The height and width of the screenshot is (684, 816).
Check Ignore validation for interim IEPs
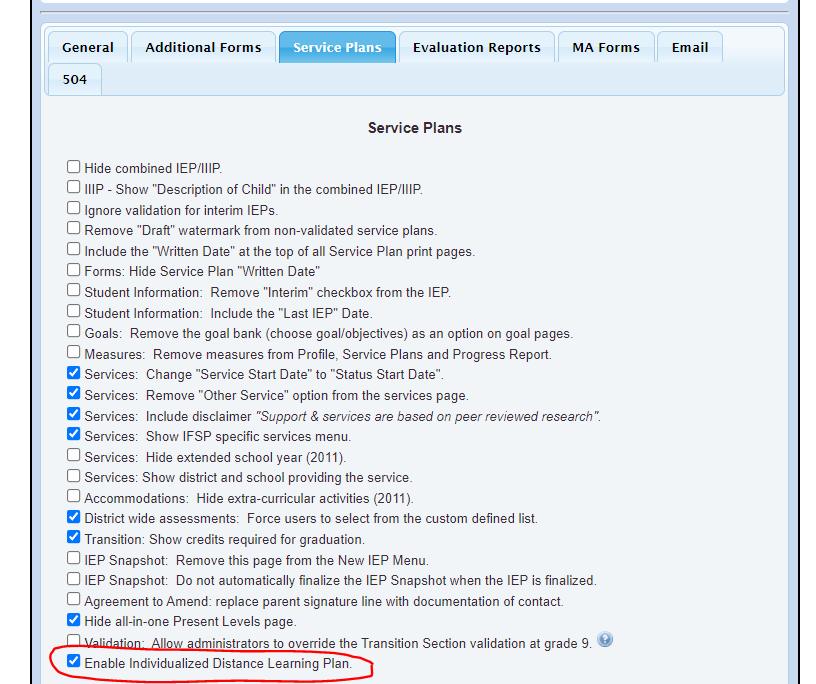point(73,208)
